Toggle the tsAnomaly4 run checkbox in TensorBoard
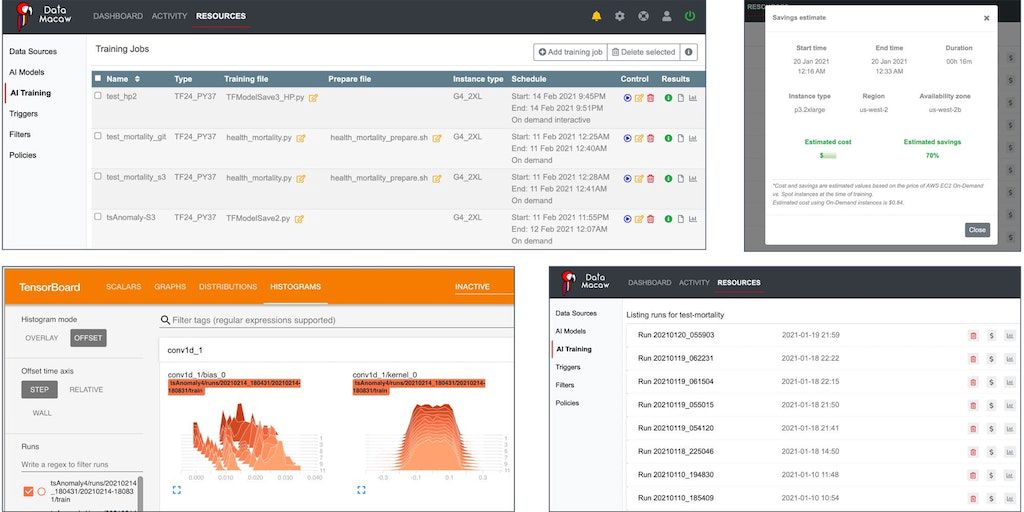 [28, 491]
